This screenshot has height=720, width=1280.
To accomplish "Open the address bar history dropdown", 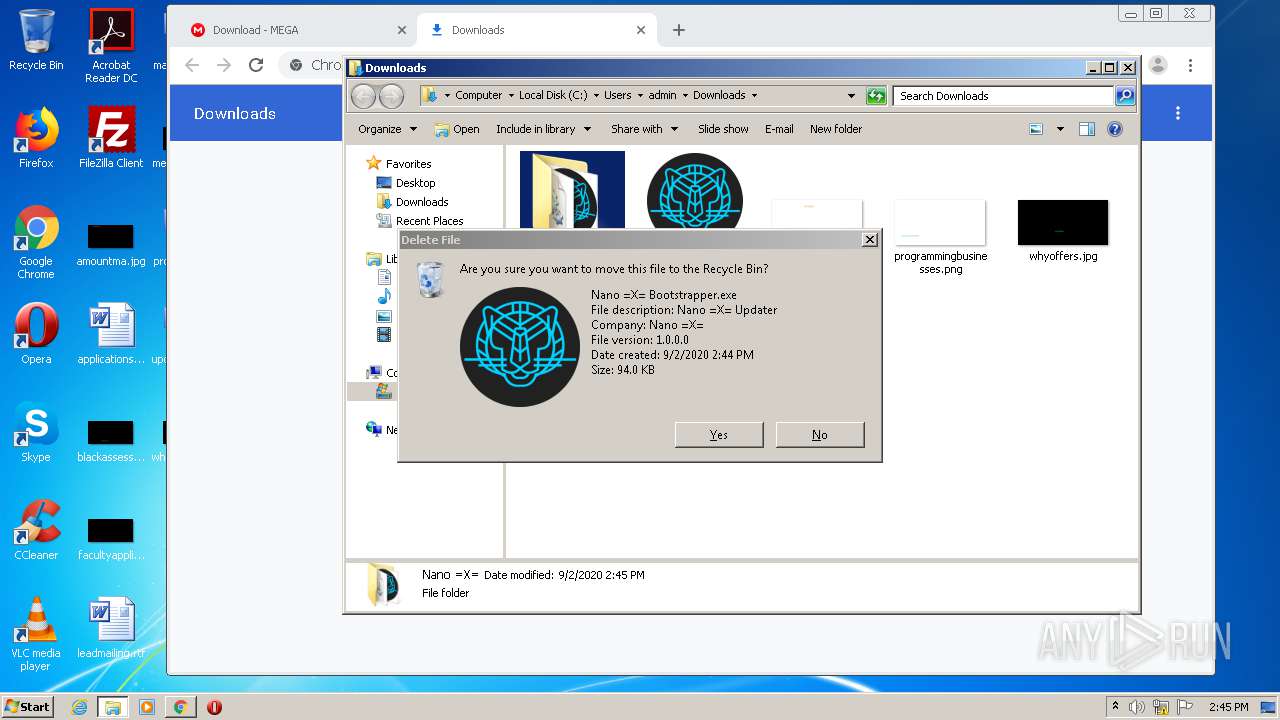I will [851, 96].
